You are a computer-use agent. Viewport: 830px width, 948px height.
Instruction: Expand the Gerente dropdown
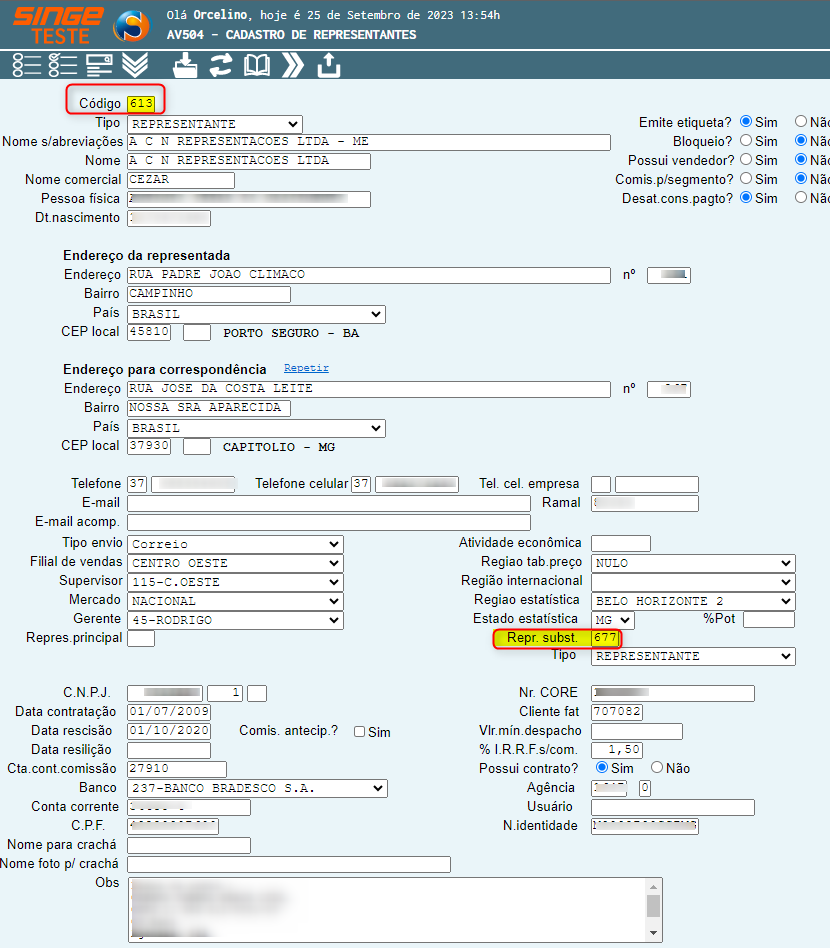coord(235,620)
